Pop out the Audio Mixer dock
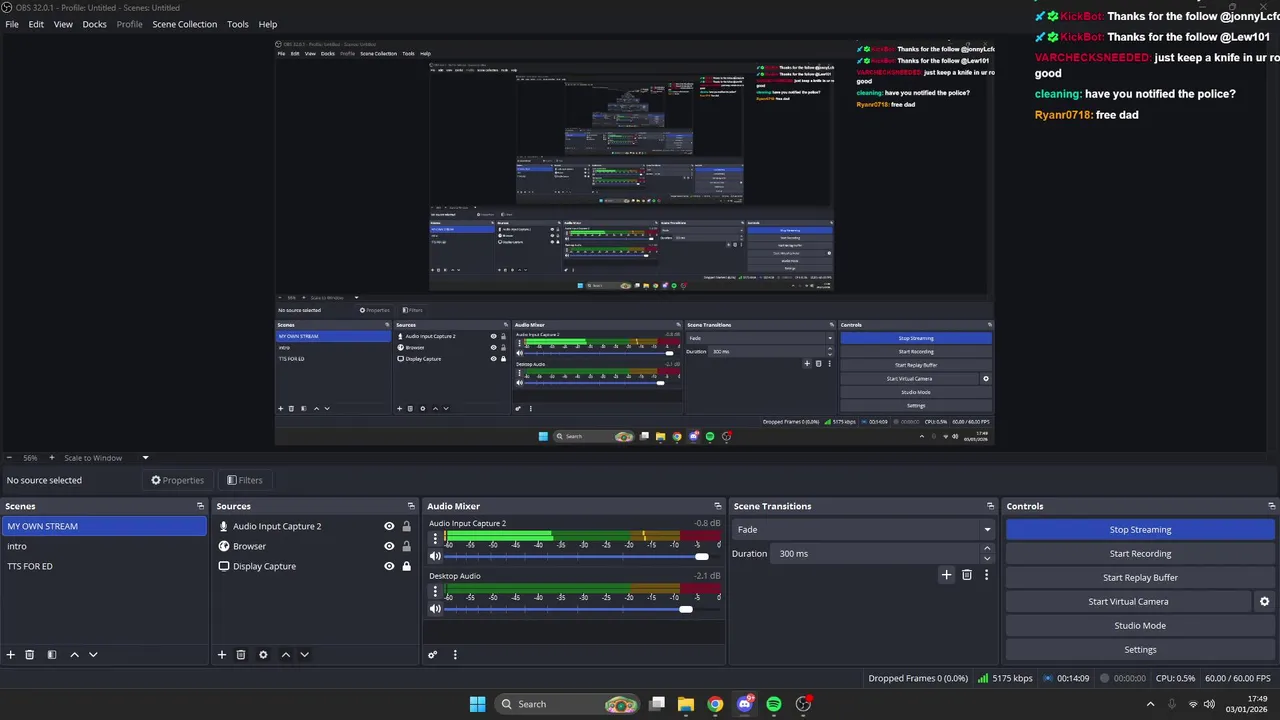Screen dimensions: 1280x720 [717, 506]
